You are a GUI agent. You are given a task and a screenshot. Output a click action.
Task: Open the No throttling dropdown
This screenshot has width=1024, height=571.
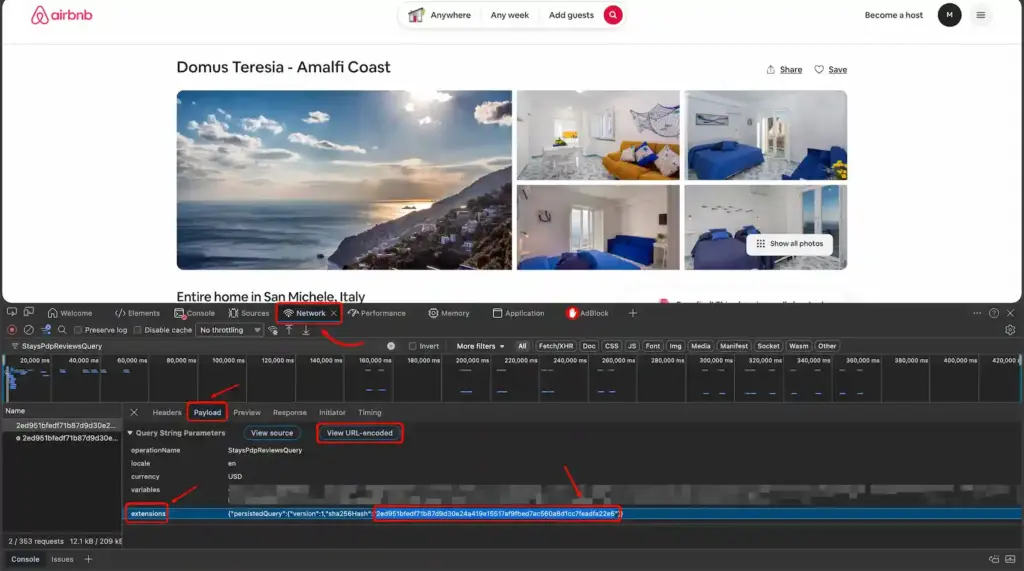click(229, 330)
